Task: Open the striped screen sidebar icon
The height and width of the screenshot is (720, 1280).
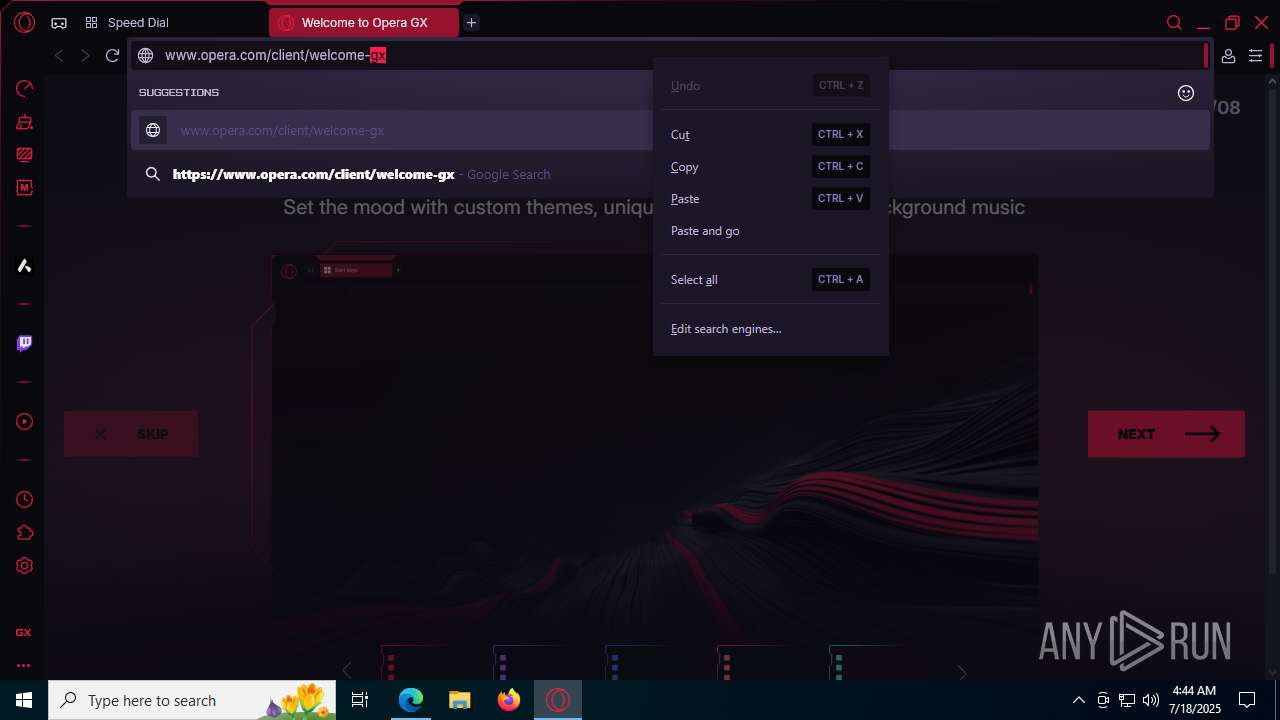Action: (24, 155)
